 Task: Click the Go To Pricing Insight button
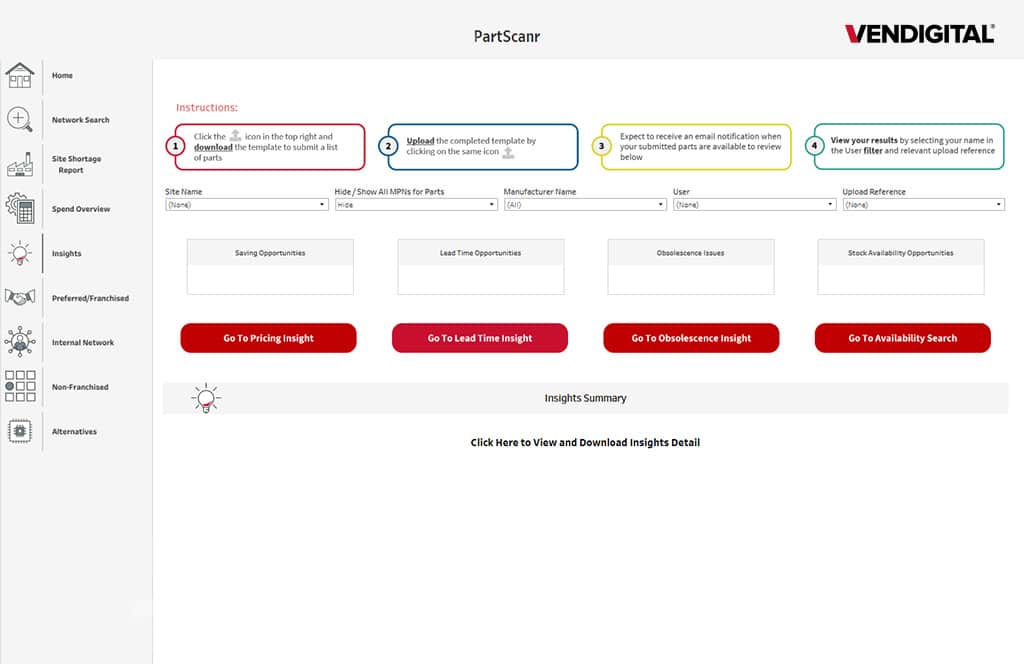coord(268,338)
